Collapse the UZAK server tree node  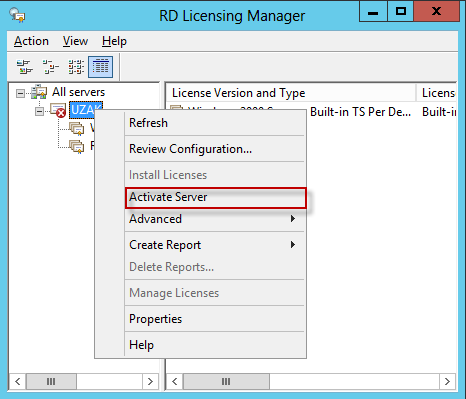tap(39, 111)
